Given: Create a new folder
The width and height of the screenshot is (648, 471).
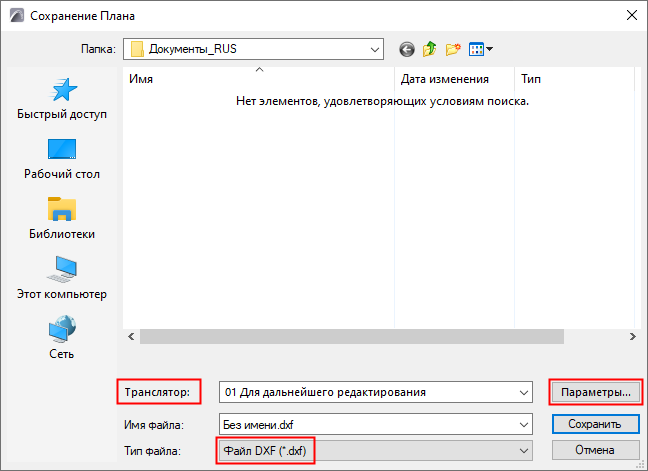Looking at the screenshot, I should coord(453,50).
